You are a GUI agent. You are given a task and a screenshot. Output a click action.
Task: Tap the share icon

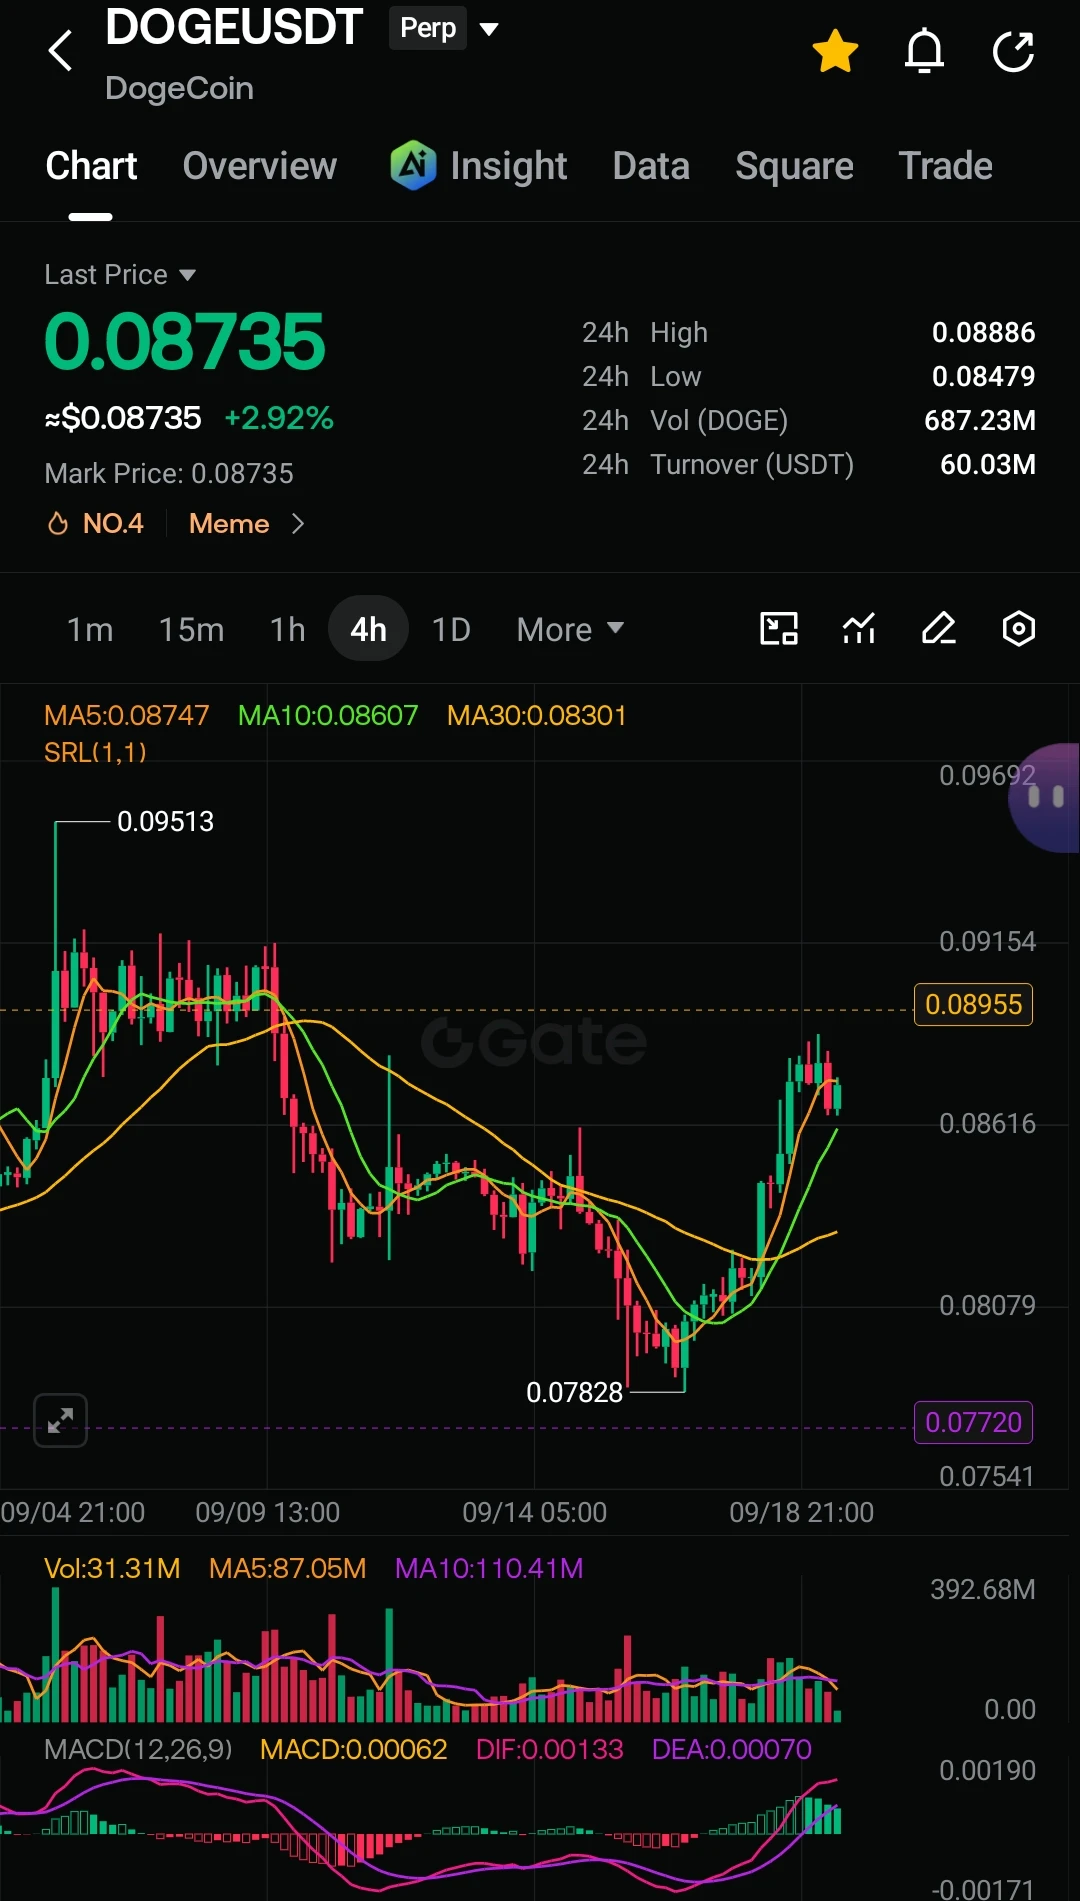click(1013, 52)
